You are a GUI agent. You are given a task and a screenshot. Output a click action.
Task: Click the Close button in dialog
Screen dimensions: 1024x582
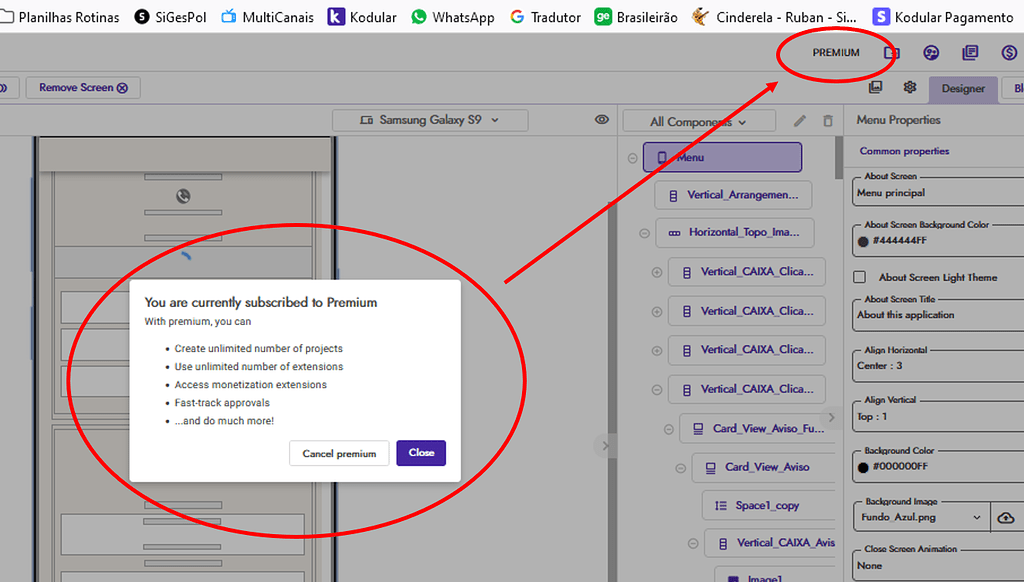pos(421,453)
